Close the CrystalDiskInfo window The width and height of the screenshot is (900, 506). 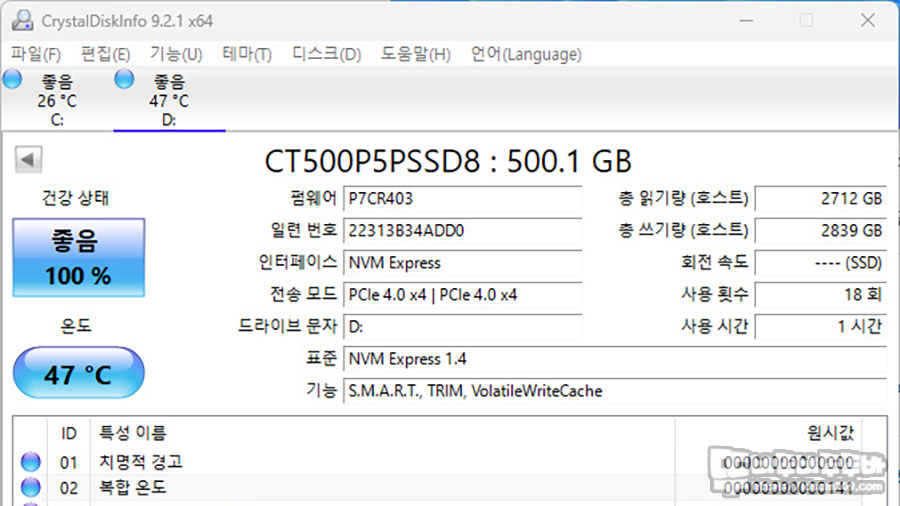coord(867,21)
